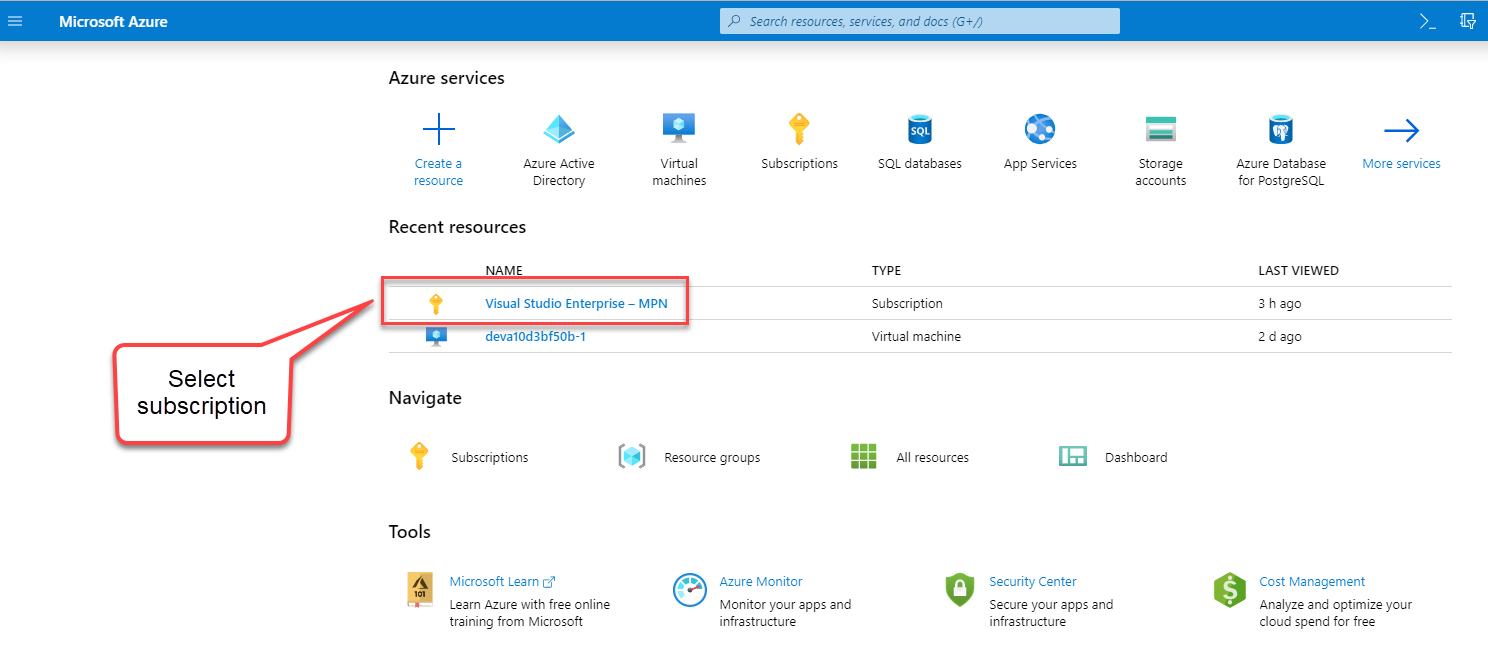Image resolution: width=1488 pixels, height=662 pixels.
Task: Click the More services arrow icon
Action: (1401, 131)
